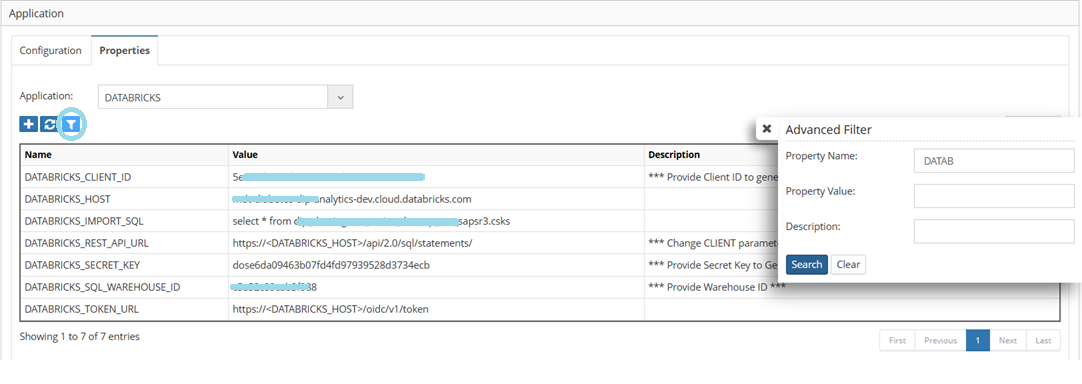The width and height of the screenshot is (1082, 384).
Task: Open the Application dropdown showing DATABRICKS
Action: (x=226, y=97)
